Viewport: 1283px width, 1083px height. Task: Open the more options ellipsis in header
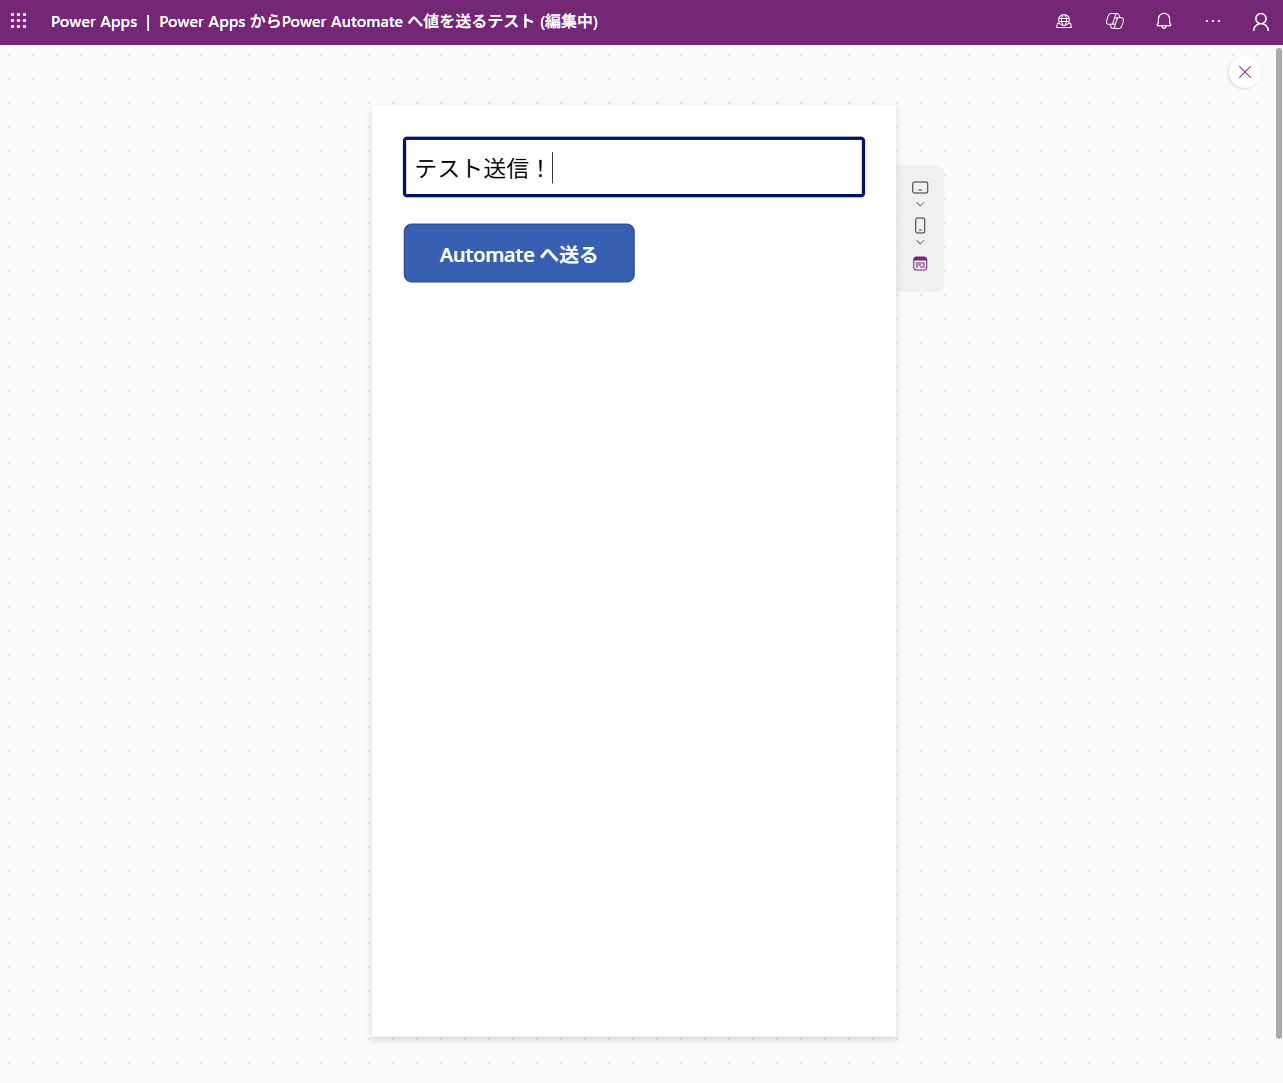coord(1213,21)
